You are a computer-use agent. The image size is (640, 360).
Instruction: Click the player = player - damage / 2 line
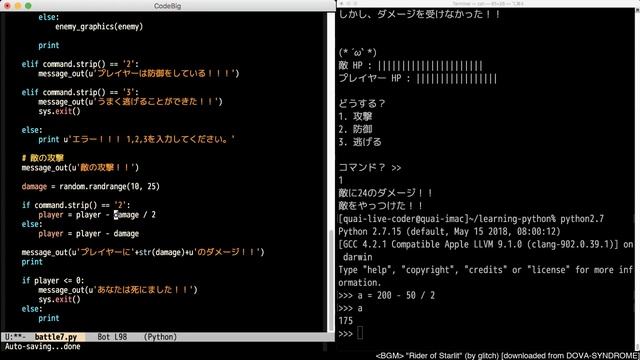(x=97, y=215)
